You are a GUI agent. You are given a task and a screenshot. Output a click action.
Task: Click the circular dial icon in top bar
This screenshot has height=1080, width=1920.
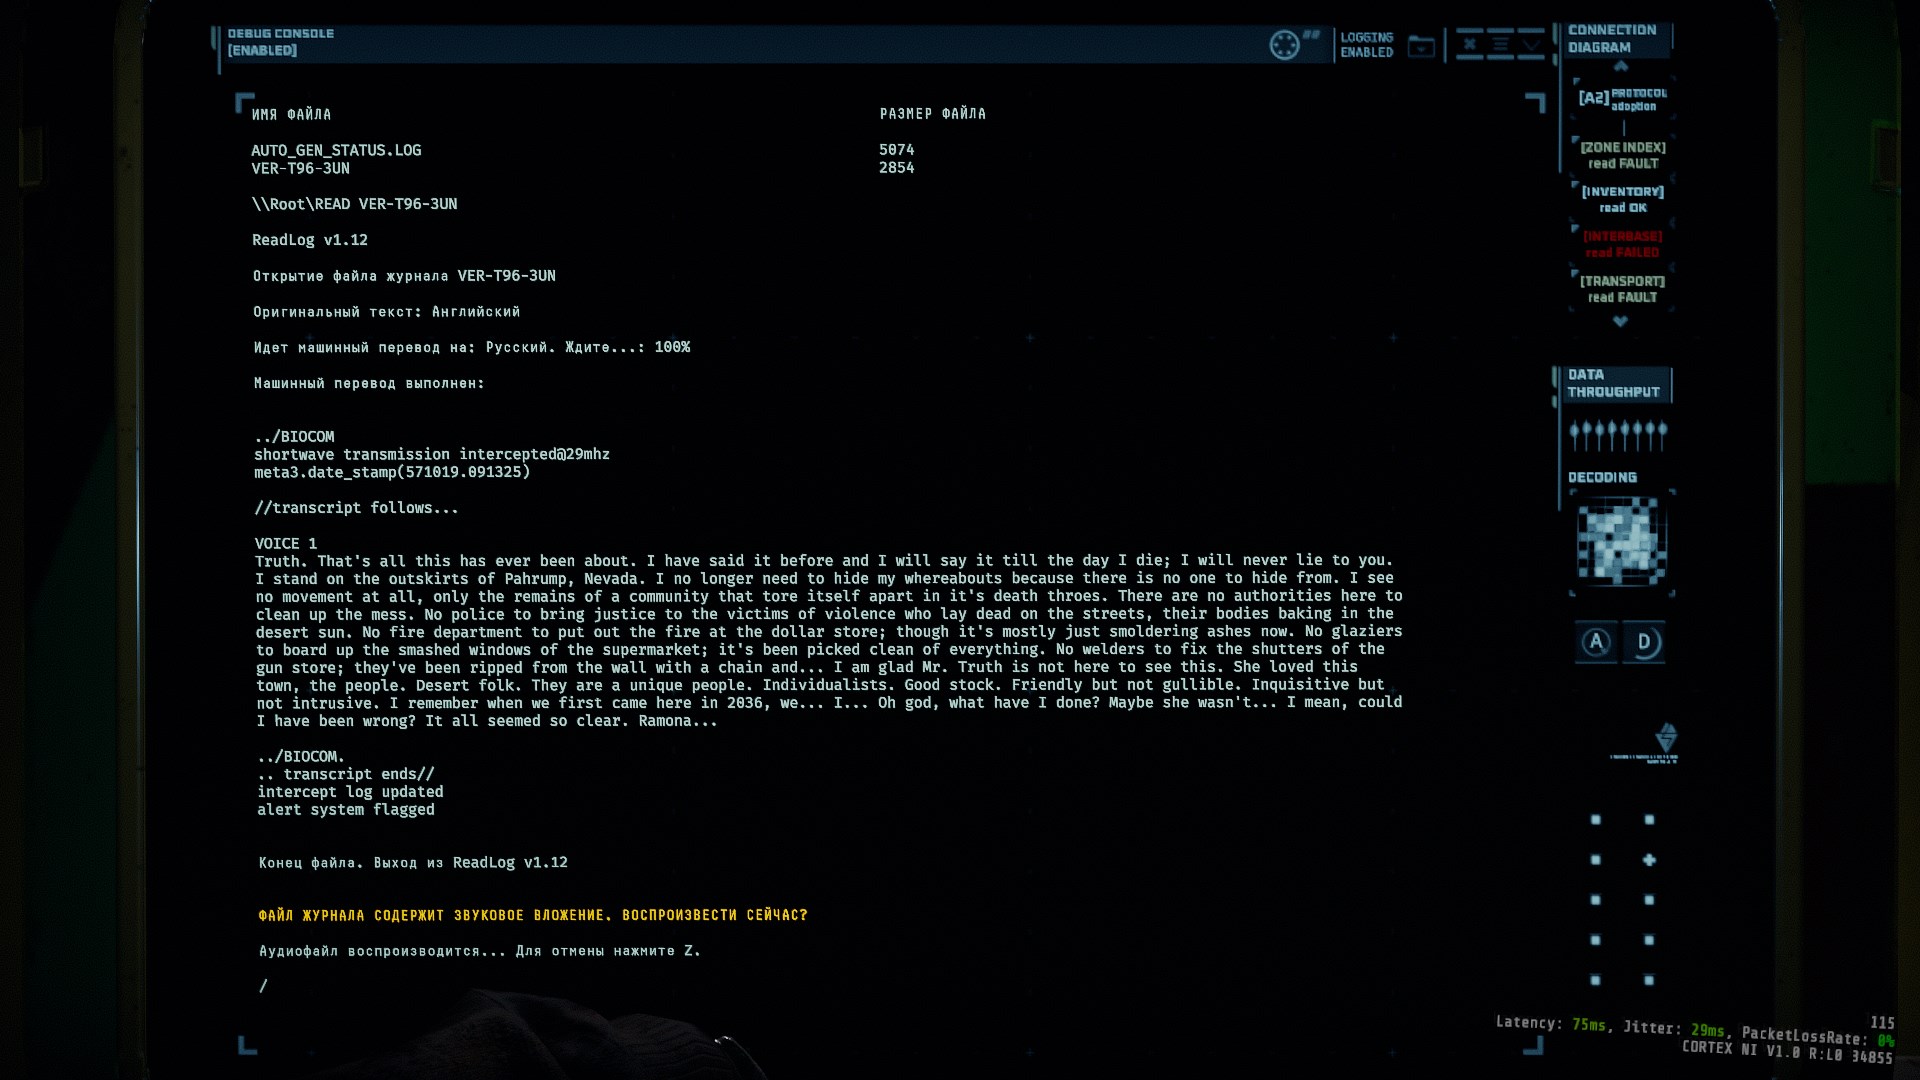pos(1284,45)
